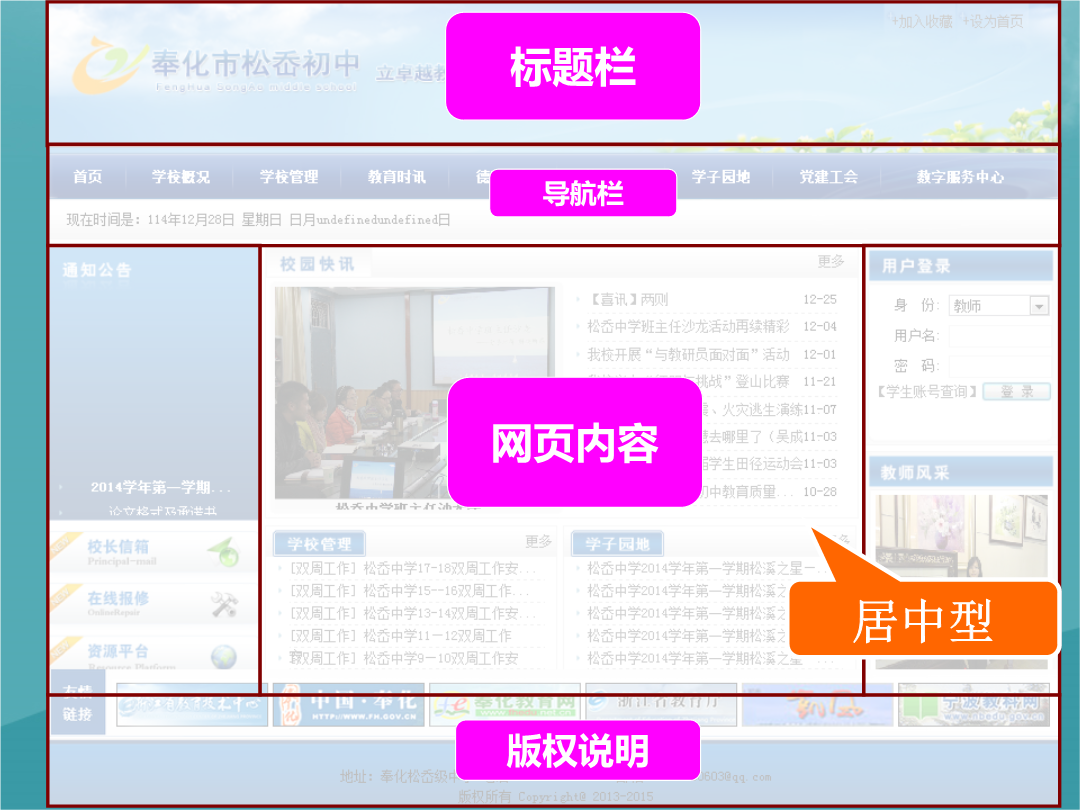Click the 校长信箱 link text
This screenshot has height=810, width=1080.
[x=118, y=546]
